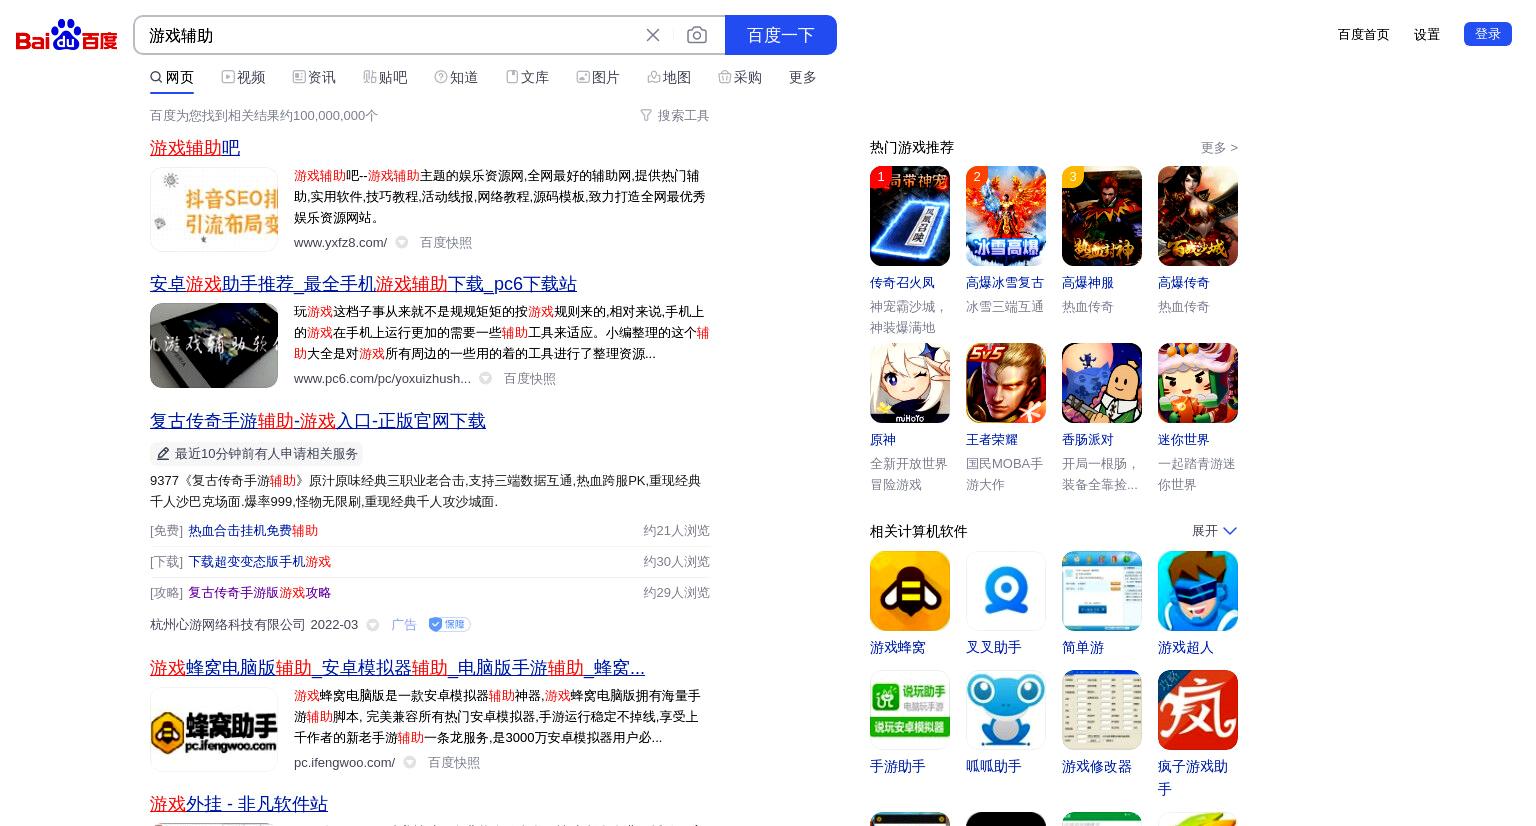Open 游戏外挂 - 非凡软件站 result

tap(239, 804)
